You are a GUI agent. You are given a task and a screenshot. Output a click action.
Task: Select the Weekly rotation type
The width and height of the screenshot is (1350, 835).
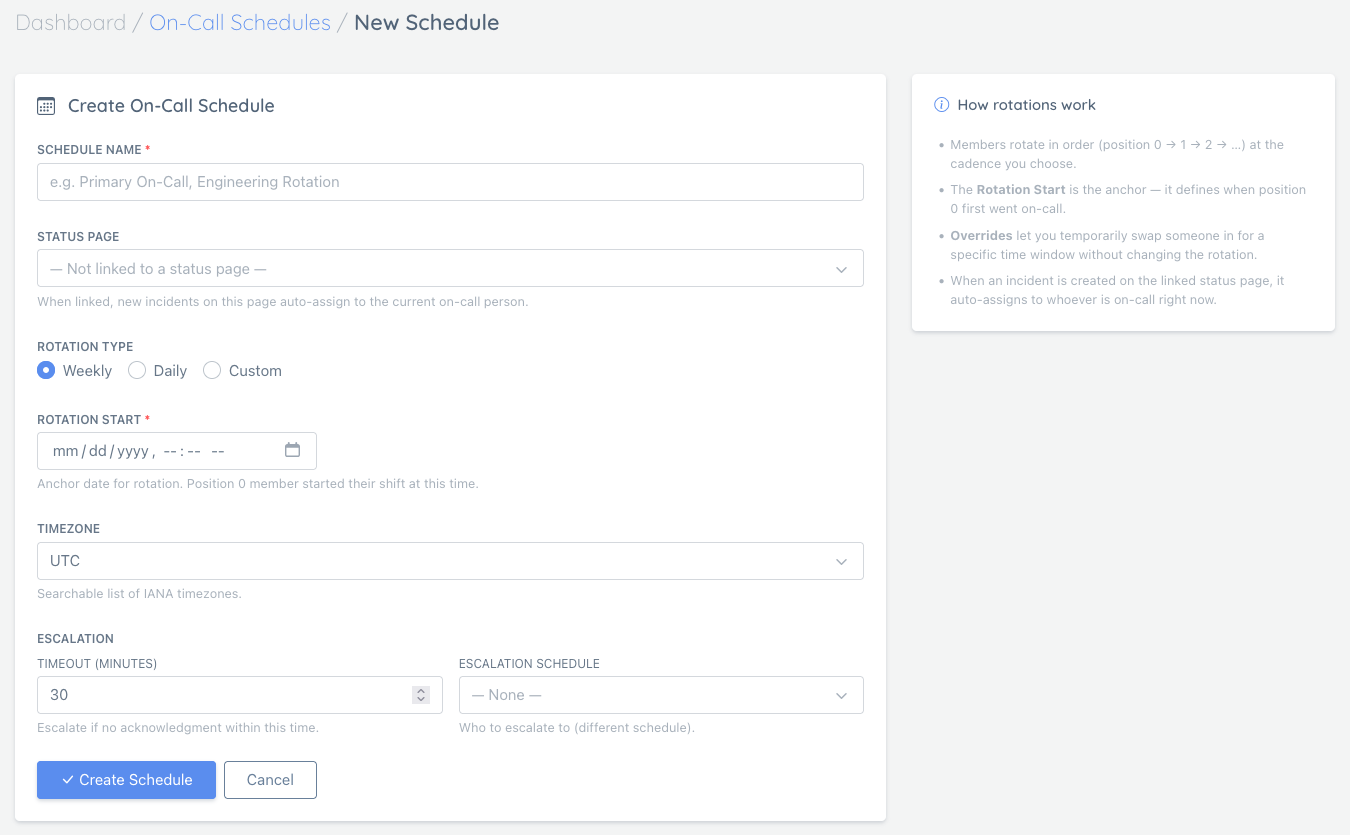[x=45, y=370]
